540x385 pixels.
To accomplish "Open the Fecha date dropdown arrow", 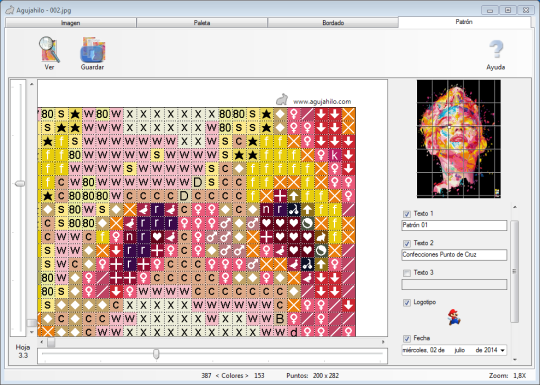I will pos(502,351).
